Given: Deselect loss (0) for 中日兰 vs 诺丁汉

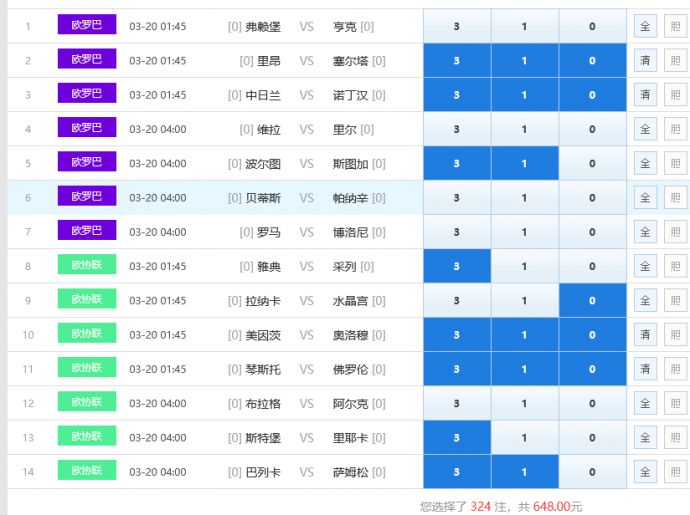Looking at the screenshot, I should click(592, 95).
